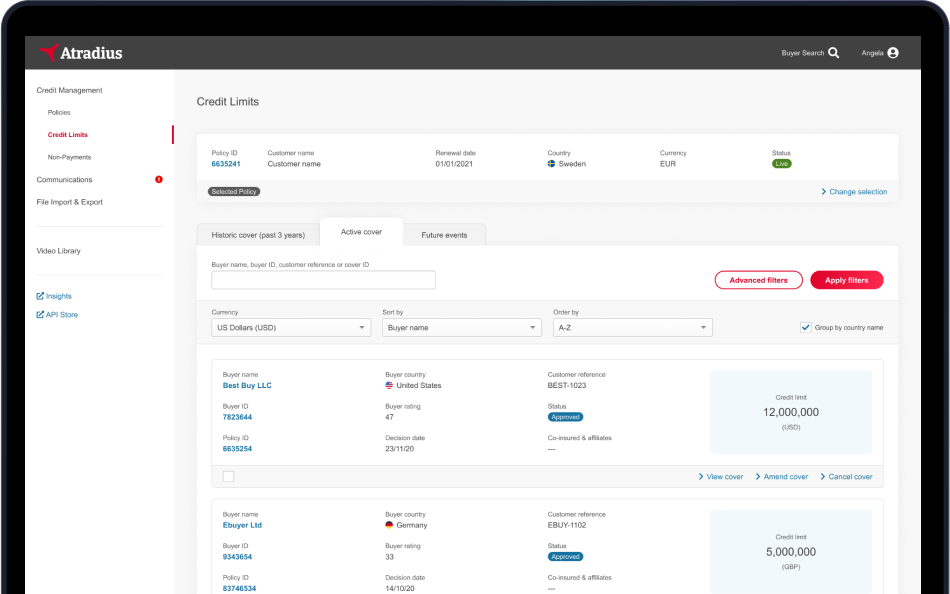Click the Apply filters button

[846, 280]
